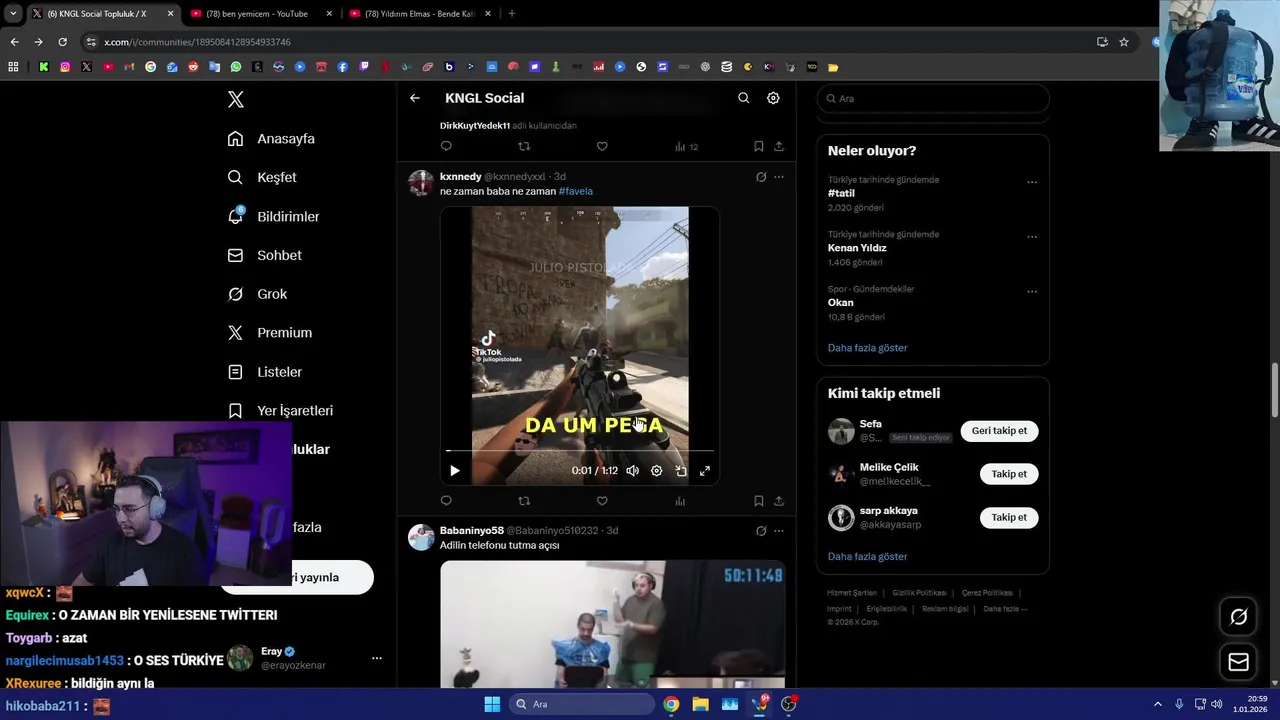Toggle picture-in-picture for the video

[x=680, y=470]
